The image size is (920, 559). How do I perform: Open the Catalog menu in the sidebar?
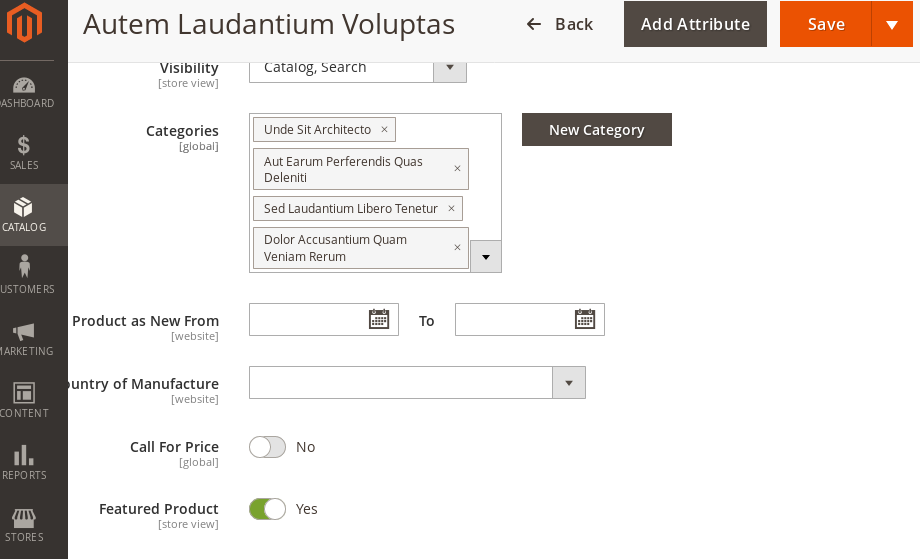(x=24, y=215)
